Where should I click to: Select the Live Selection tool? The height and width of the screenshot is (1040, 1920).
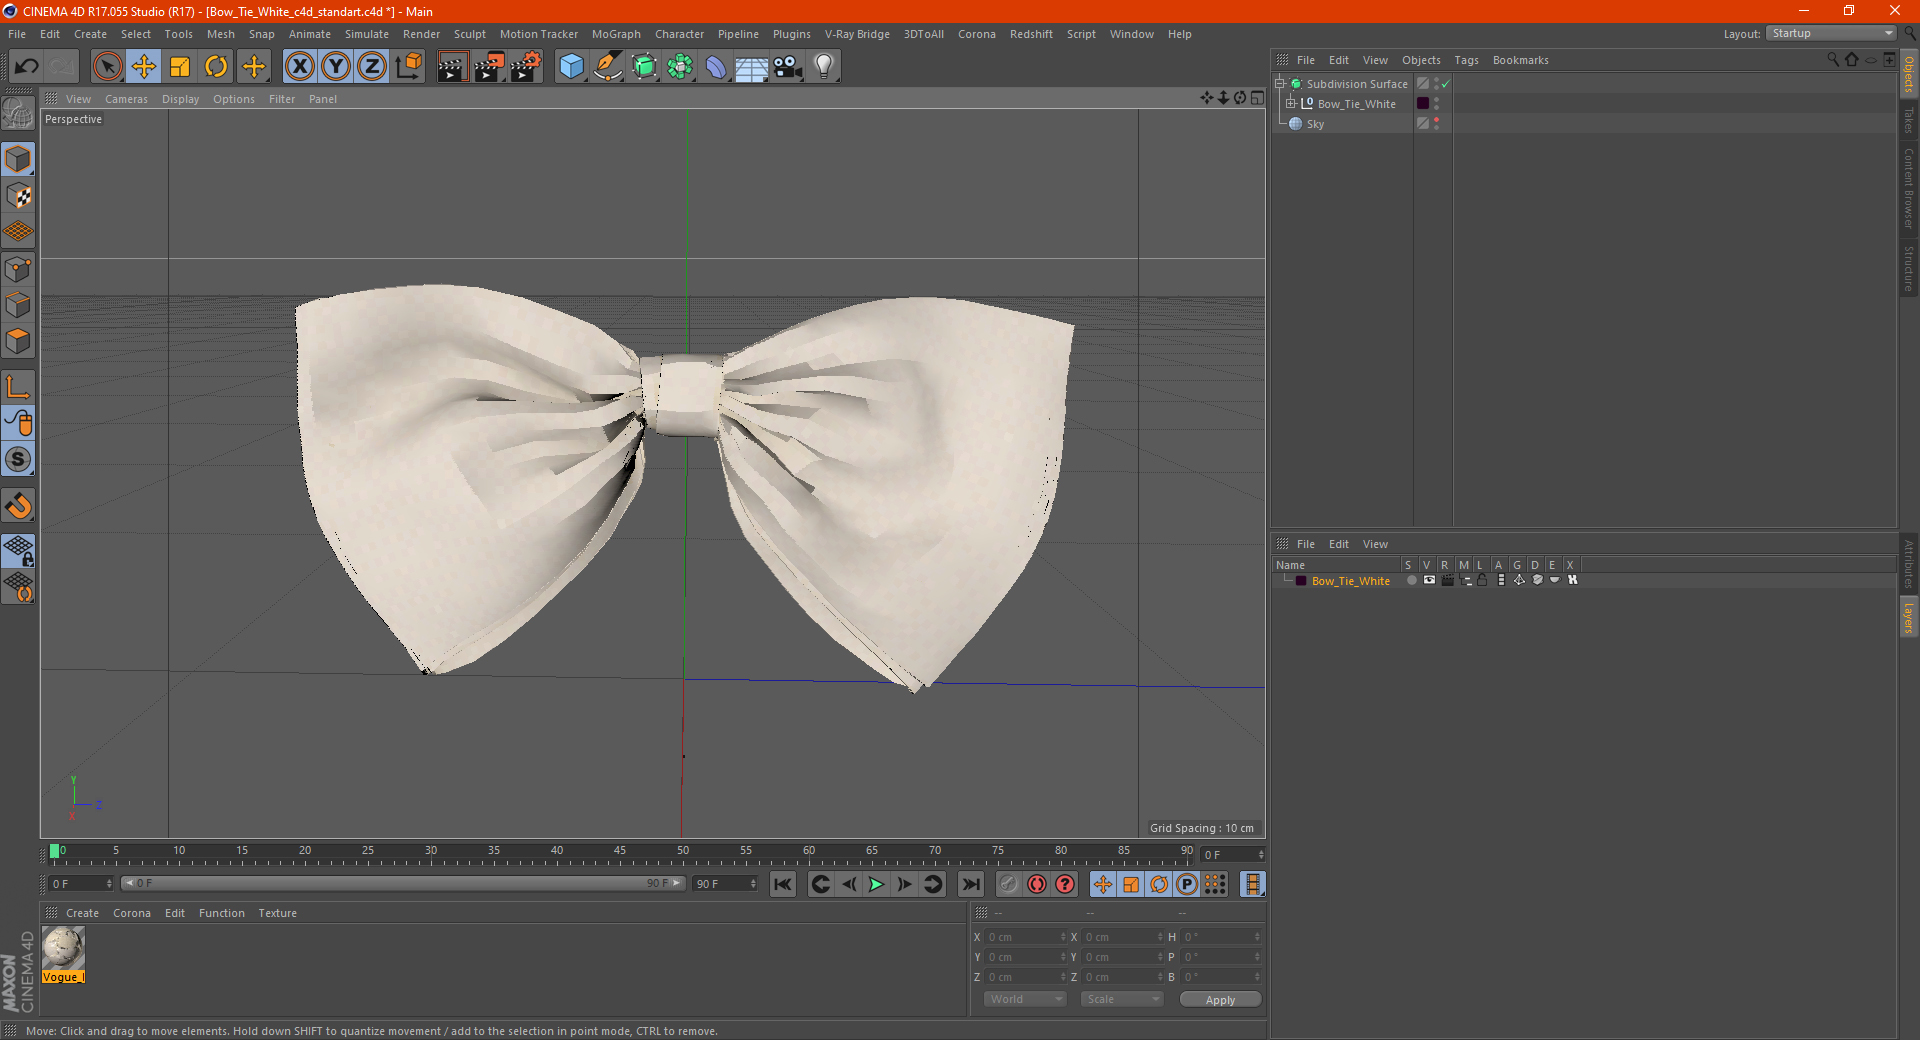click(107, 67)
